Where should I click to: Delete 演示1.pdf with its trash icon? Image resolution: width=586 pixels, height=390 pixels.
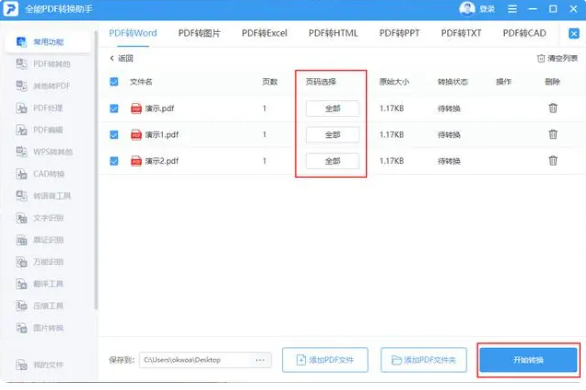(553, 134)
